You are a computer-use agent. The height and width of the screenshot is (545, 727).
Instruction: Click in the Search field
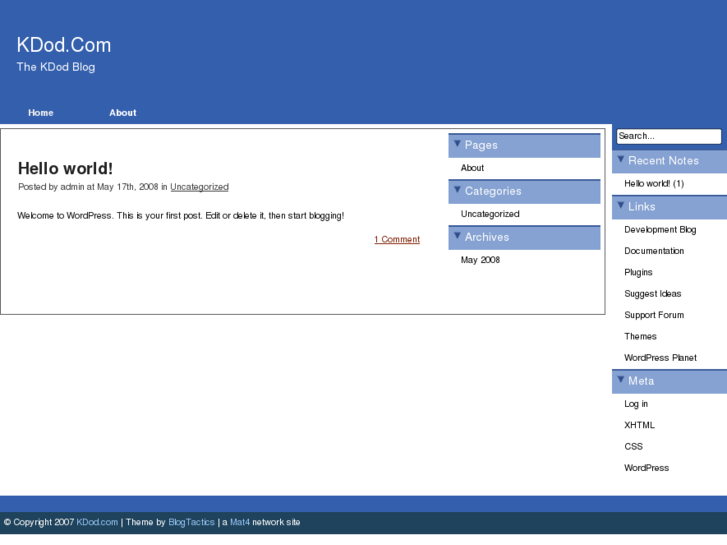669,136
